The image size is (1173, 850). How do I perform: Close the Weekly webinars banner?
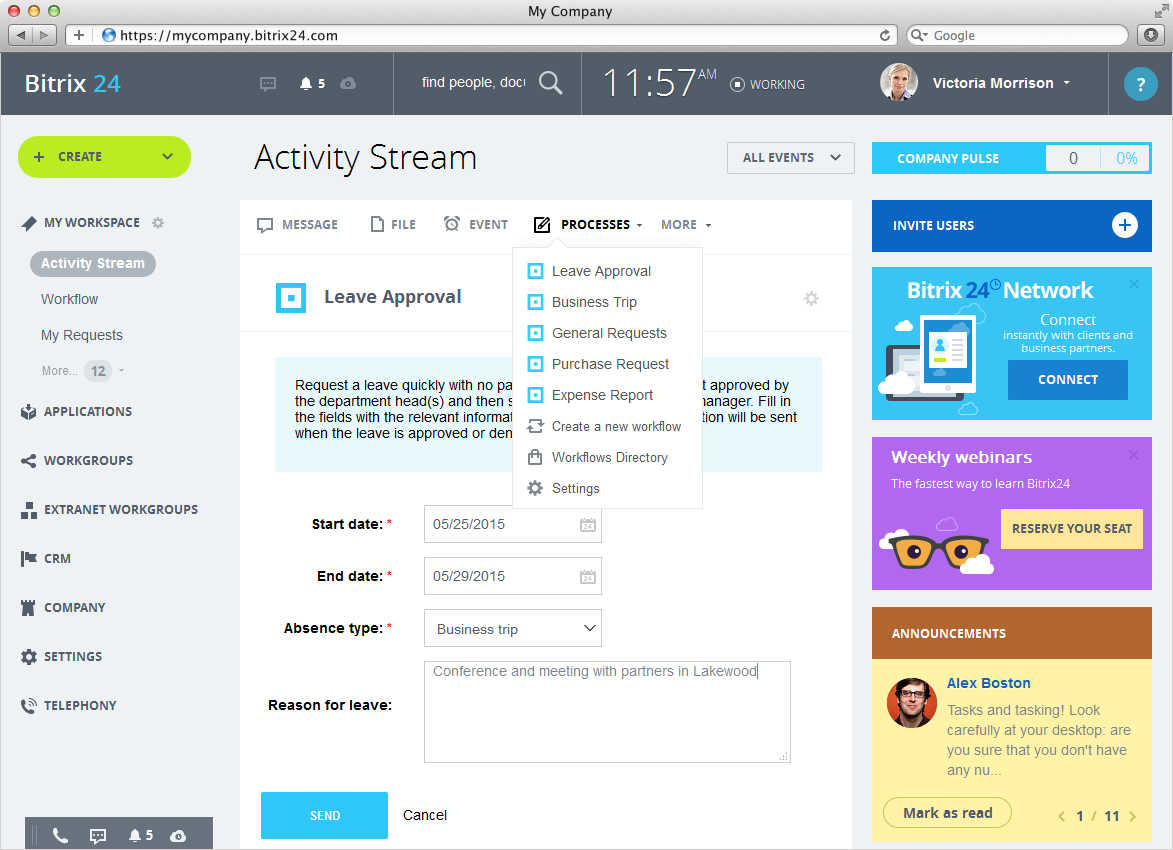pos(1133,455)
